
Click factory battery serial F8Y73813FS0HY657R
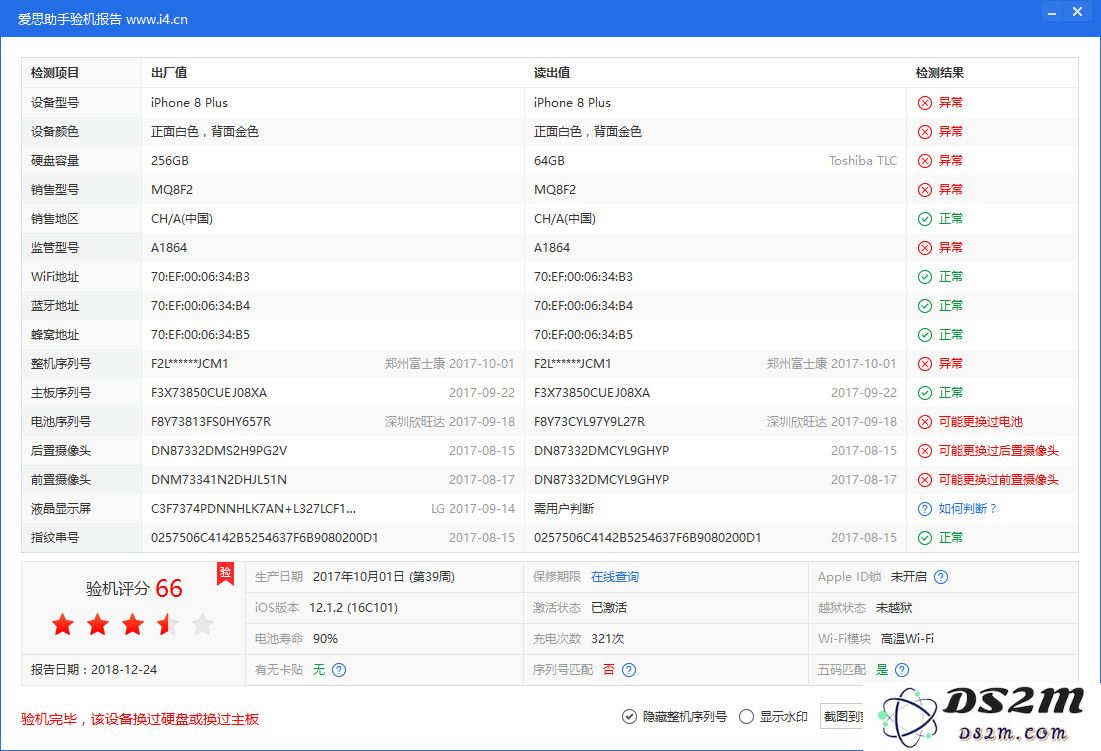pos(211,422)
